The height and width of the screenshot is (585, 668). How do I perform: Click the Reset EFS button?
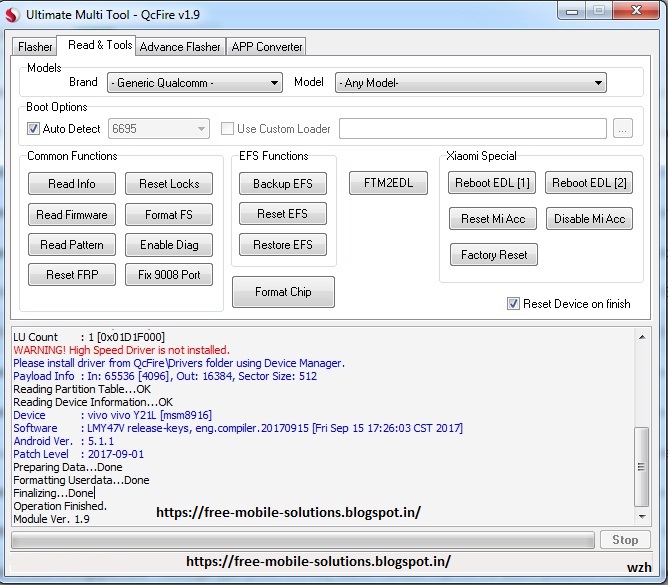283,213
